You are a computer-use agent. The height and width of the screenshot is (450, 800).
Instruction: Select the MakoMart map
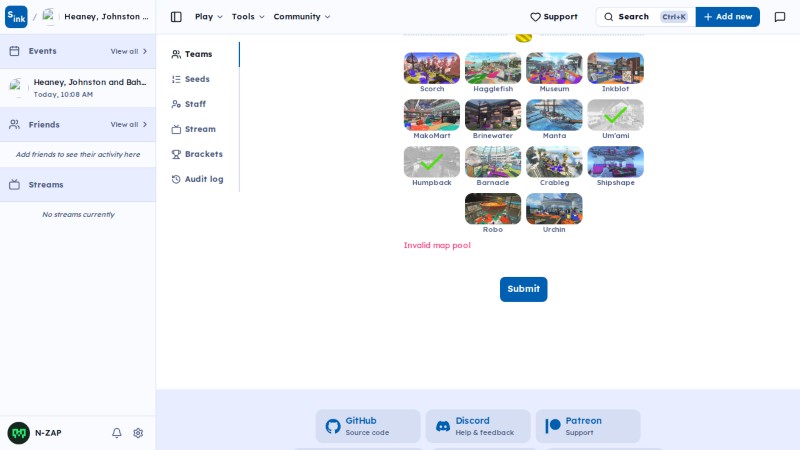click(x=432, y=115)
